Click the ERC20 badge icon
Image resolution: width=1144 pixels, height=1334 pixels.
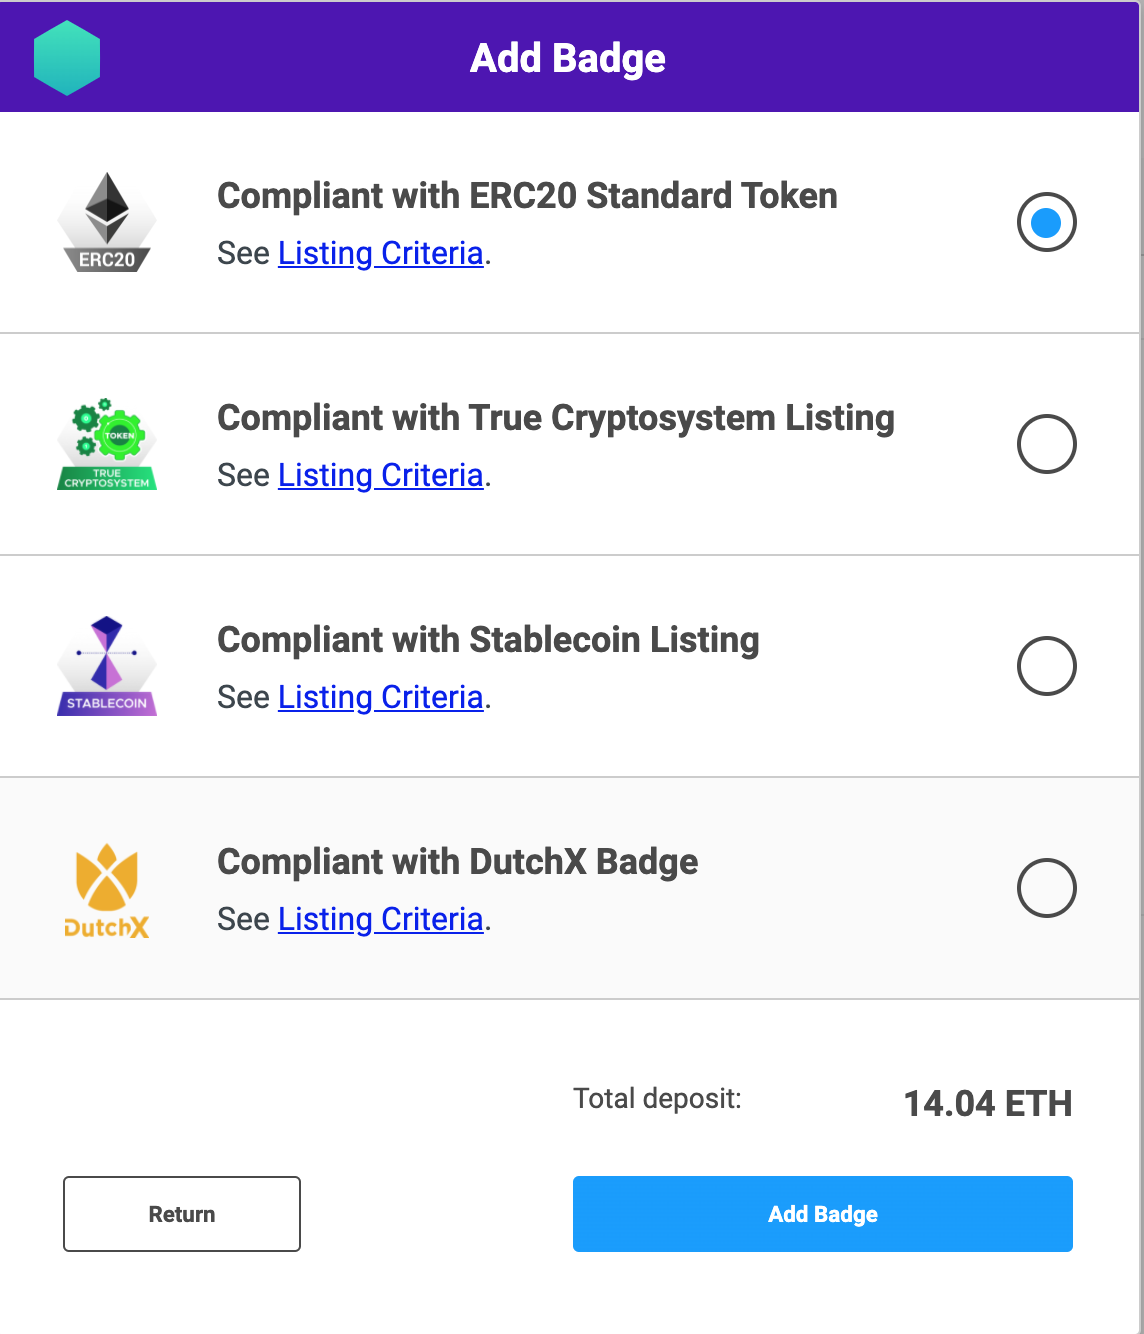[x=107, y=223]
